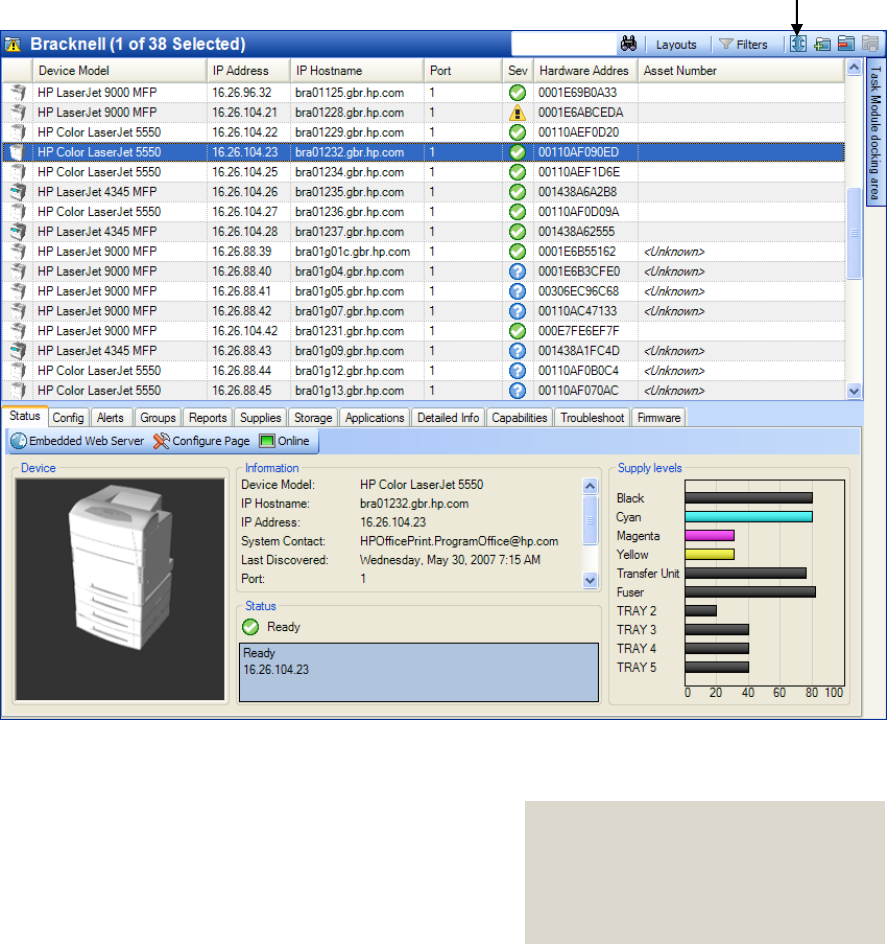Click the device list scroll-up arrow

(854, 67)
